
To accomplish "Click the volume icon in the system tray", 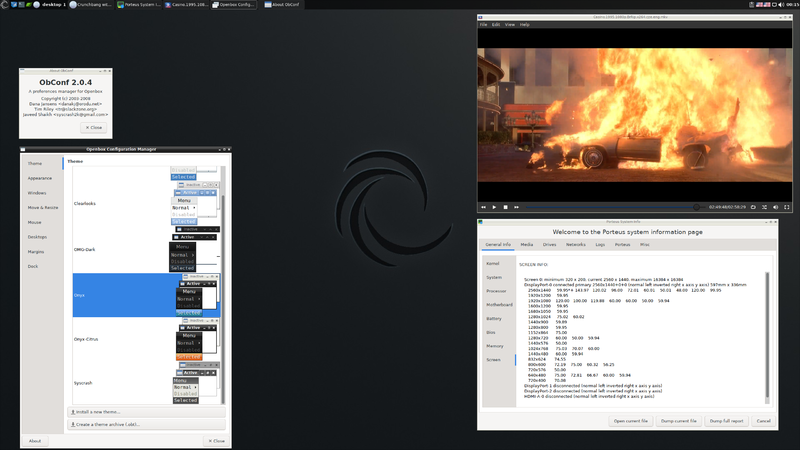I will pyautogui.click(x=781, y=5).
